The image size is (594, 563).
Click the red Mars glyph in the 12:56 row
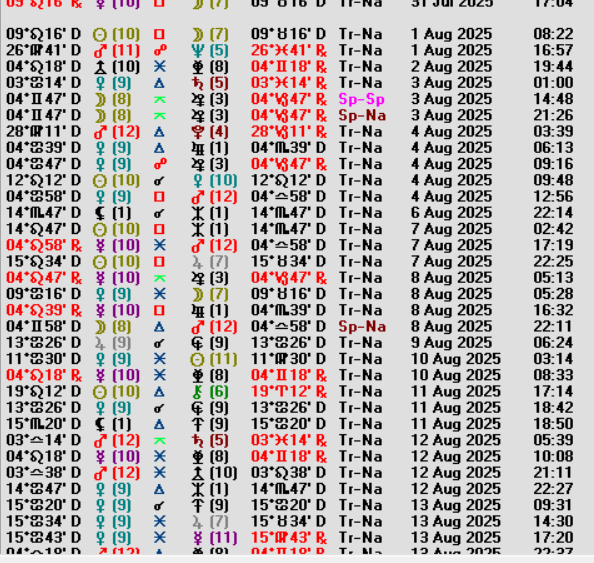[198, 197]
